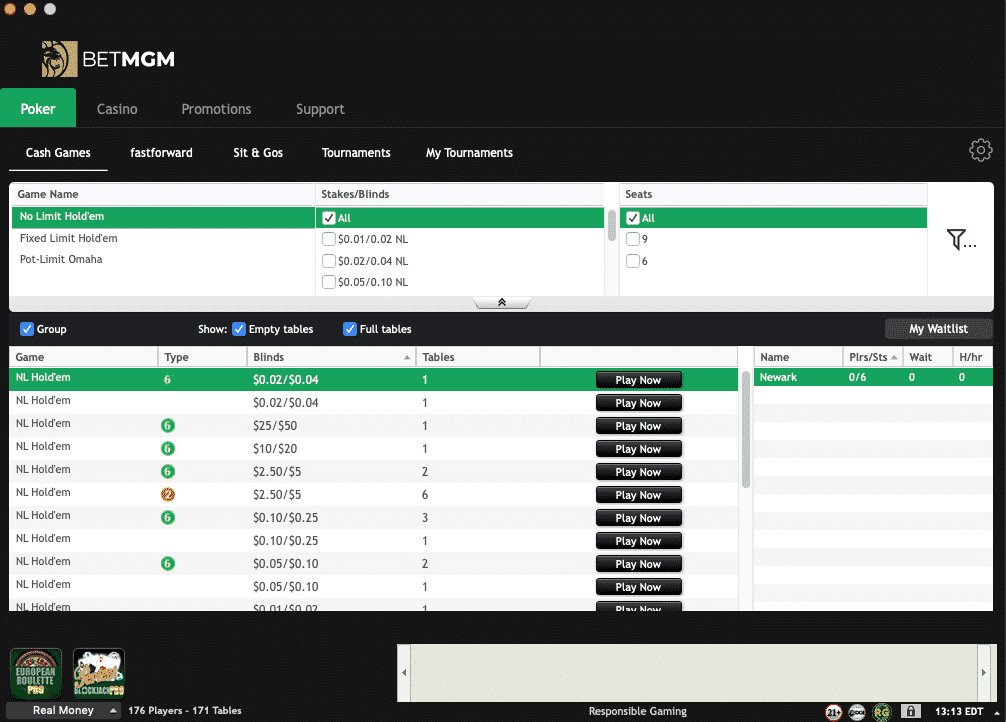Click the 6-max icon on highlighted $0.02/$0.04 row
1006x722 pixels.
[x=167, y=379]
